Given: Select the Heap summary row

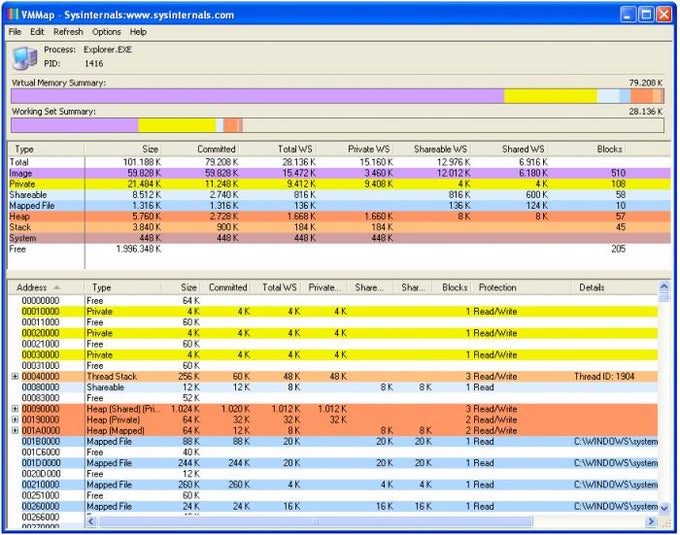Looking at the screenshot, I should pyautogui.click(x=339, y=216).
